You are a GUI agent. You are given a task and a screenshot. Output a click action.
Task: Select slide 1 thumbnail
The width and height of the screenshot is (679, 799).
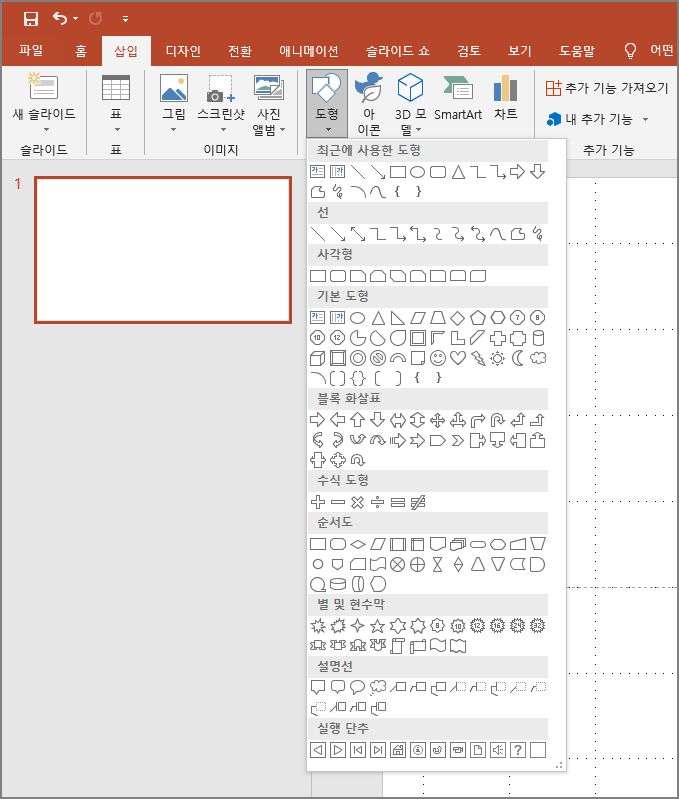(x=163, y=250)
